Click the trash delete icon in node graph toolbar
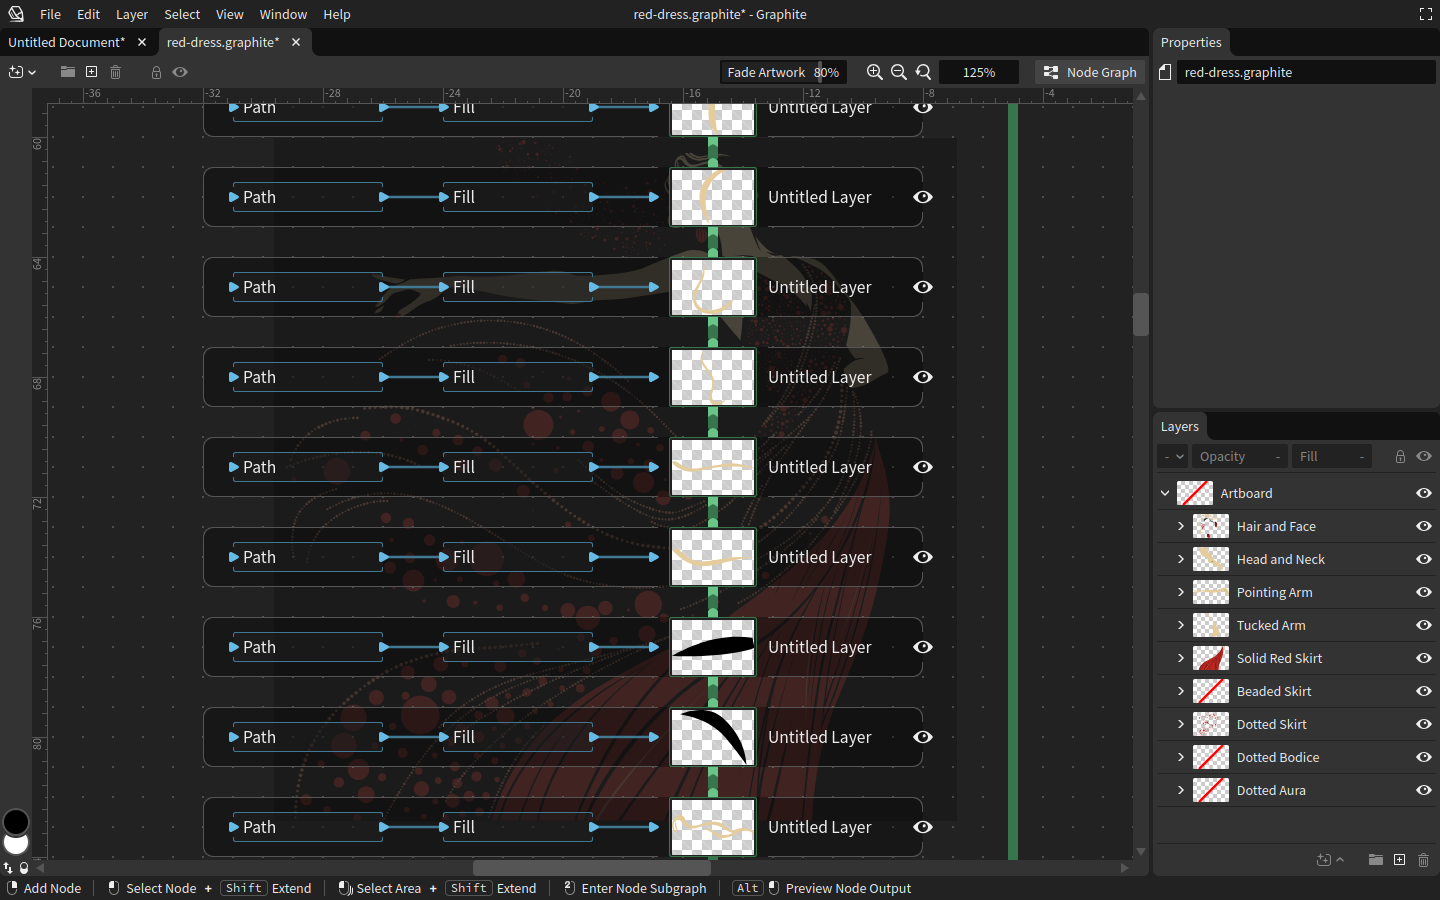This screenshot has width=1440, height=900. (x=115, y=72)
